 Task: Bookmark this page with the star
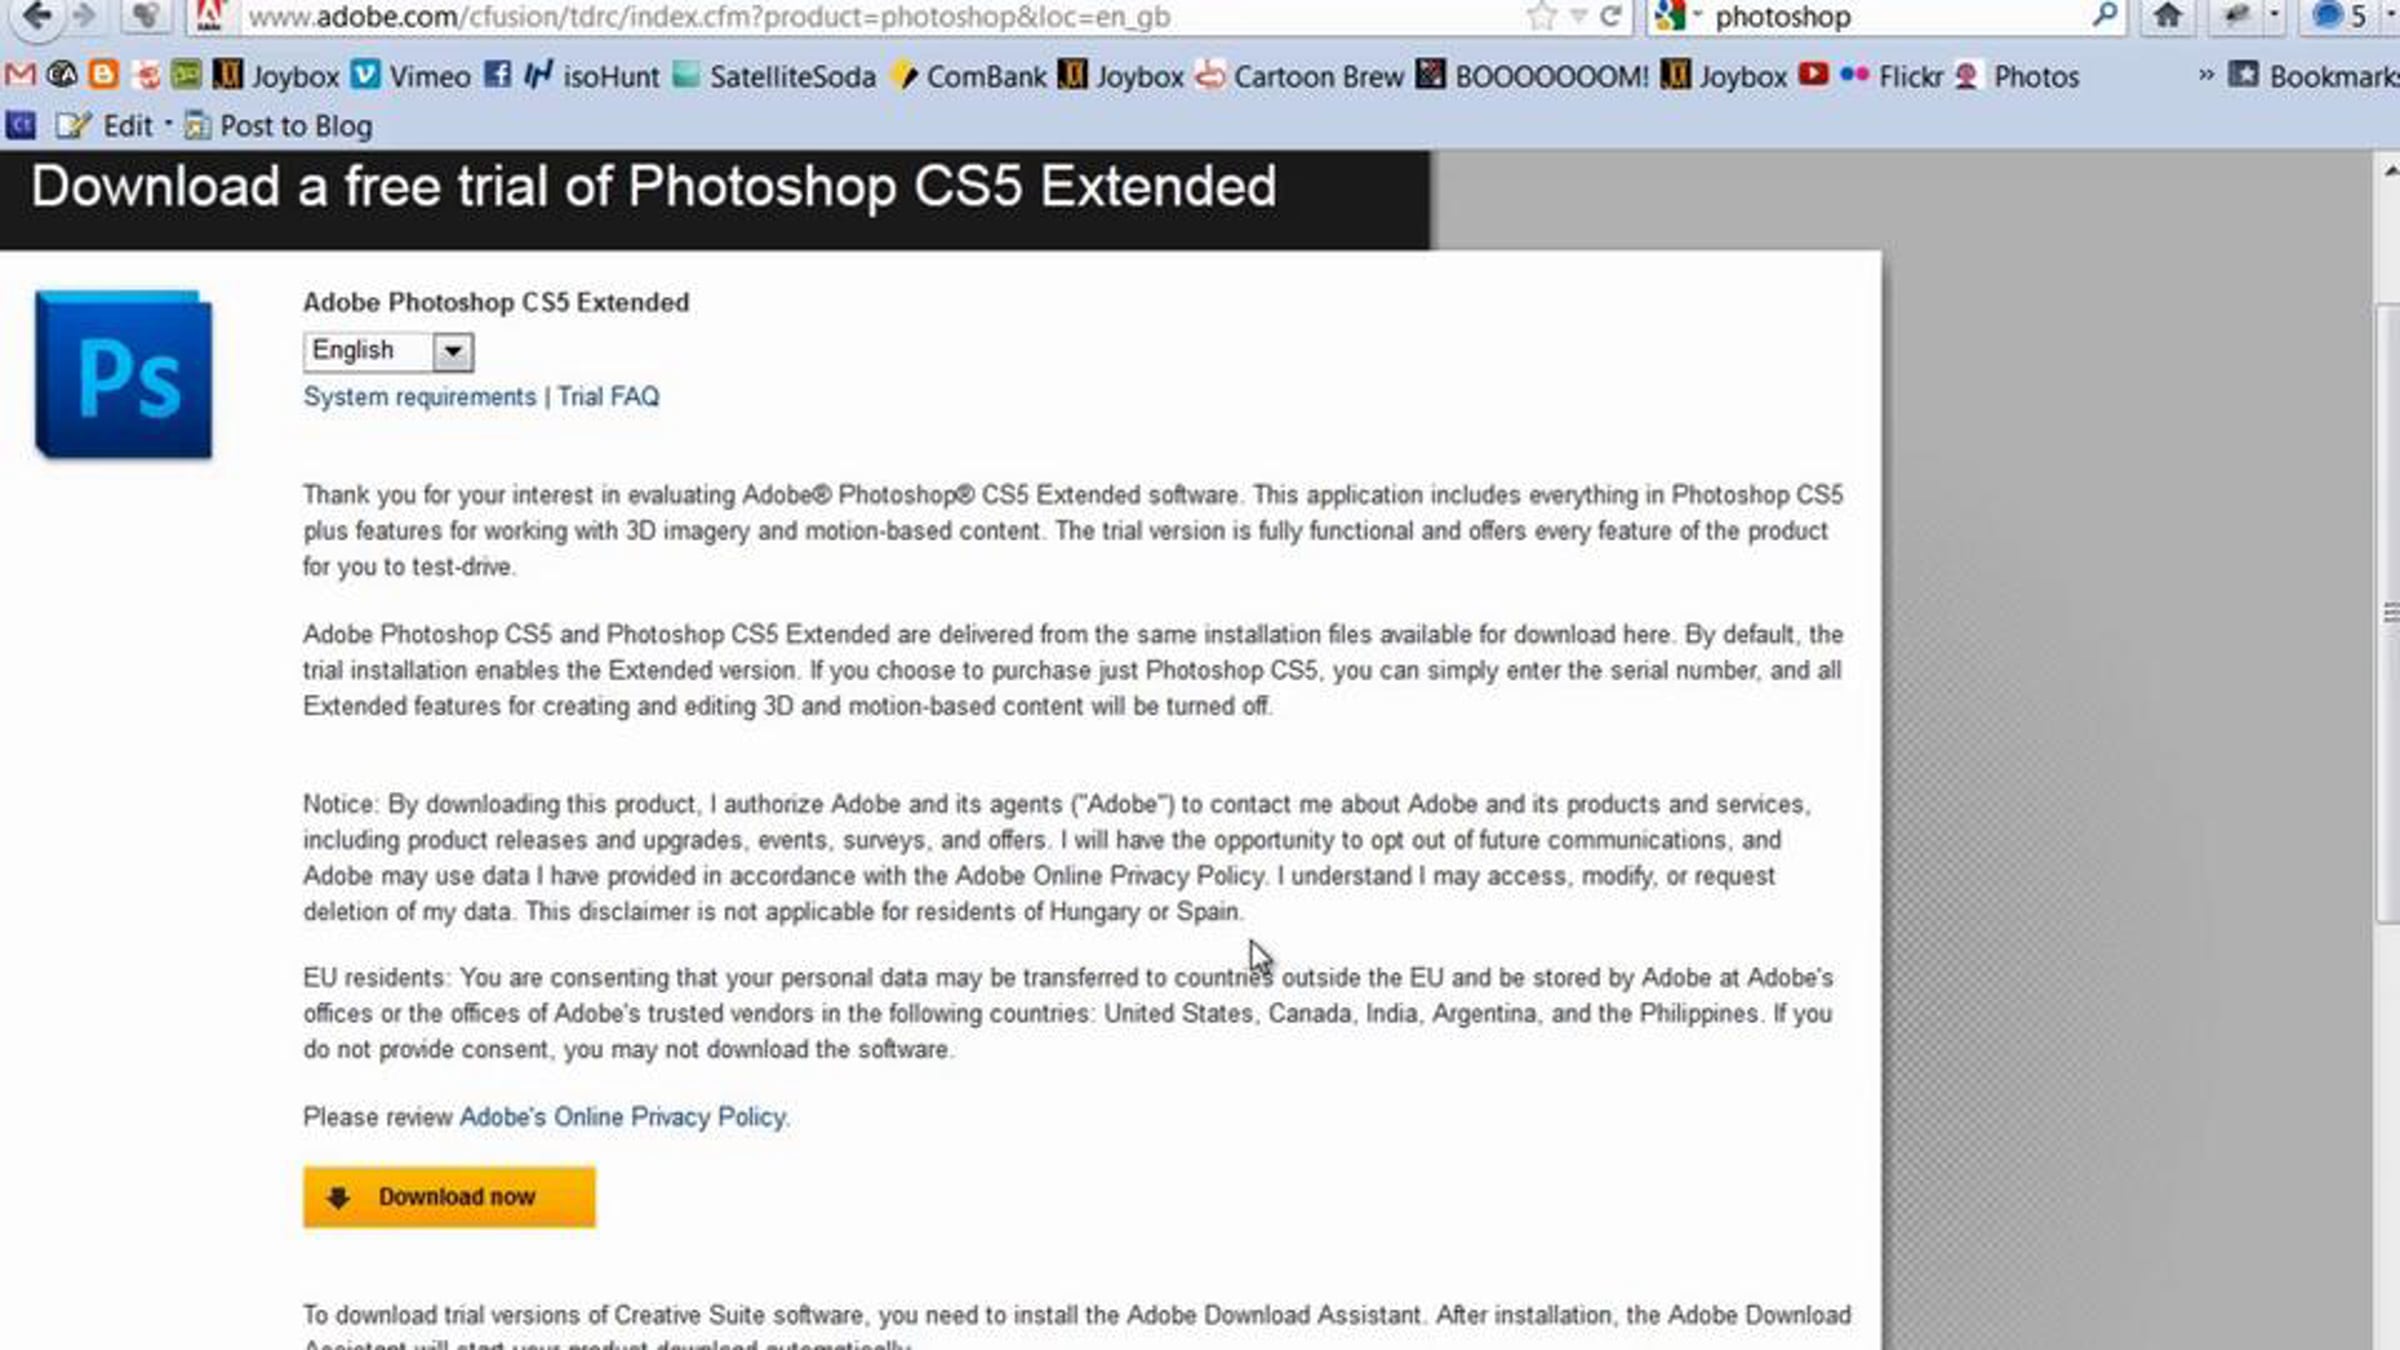tap(1541, 15)
